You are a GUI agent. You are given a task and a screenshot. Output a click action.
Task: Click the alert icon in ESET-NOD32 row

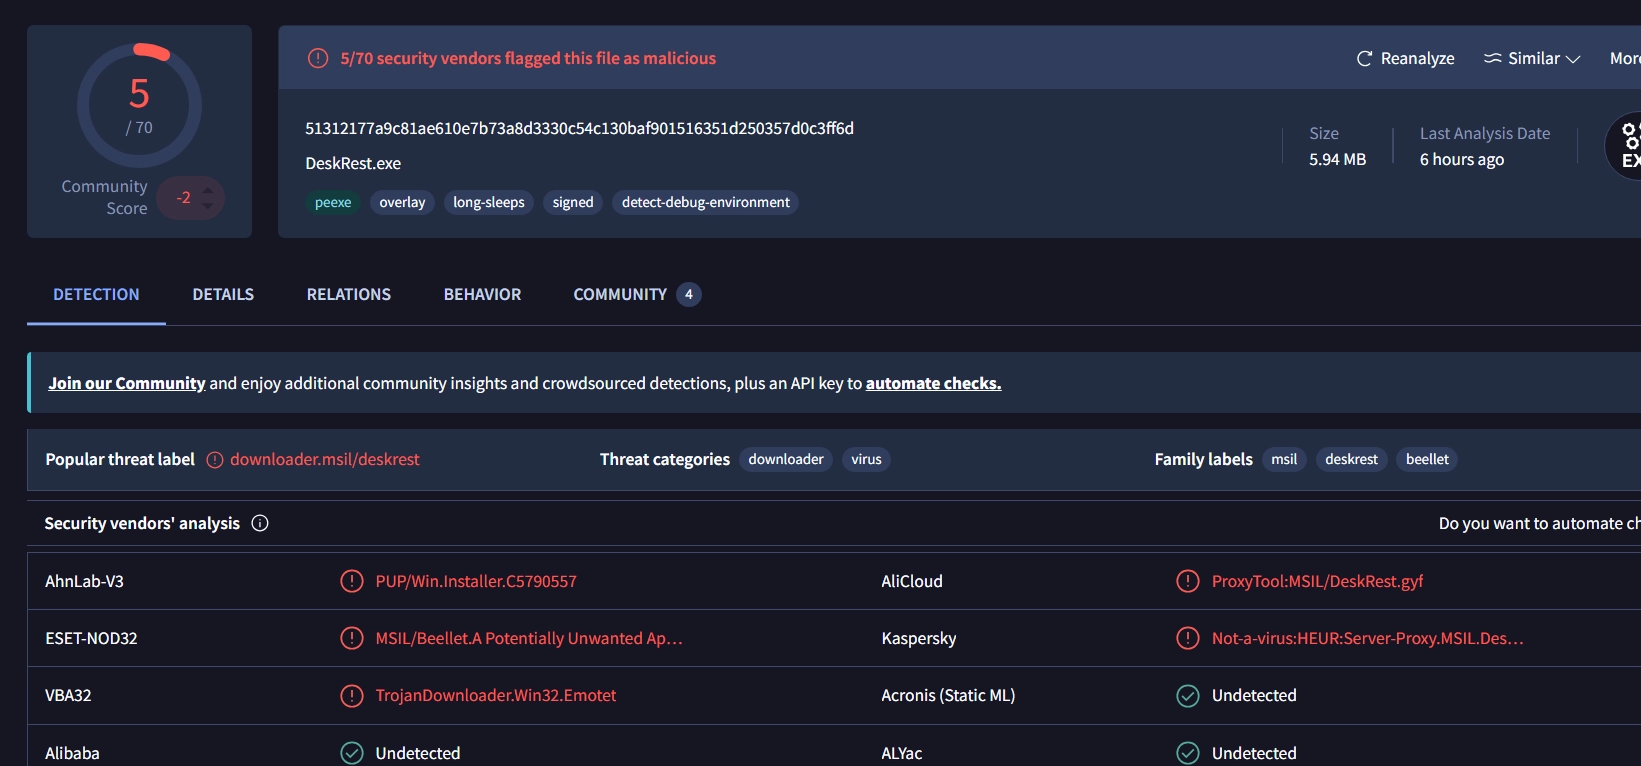[x=352, y=638]
